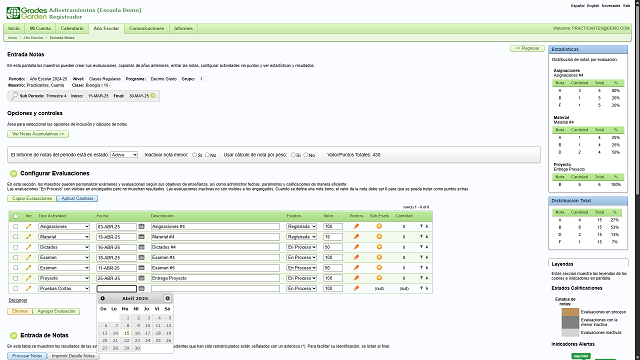Viewport: 640px width, 360px height.
Task: Open Estatus dropdown for Entrega Proyecto
Action: (301, 278)
